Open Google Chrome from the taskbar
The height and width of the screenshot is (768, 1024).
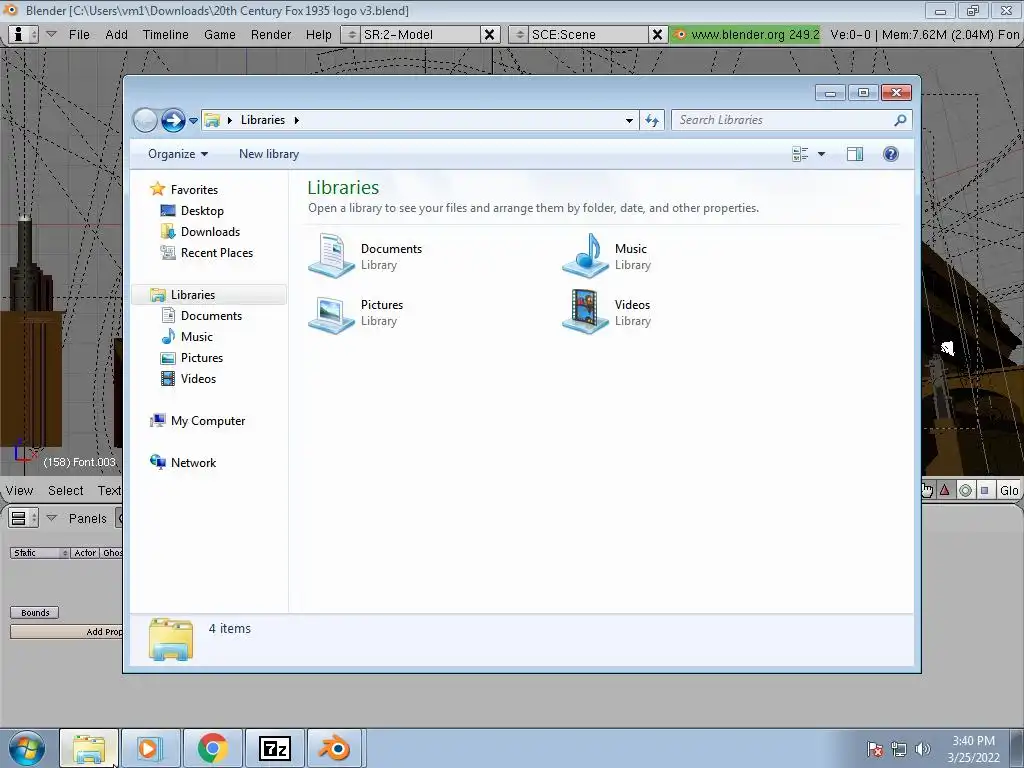pyautogui.click(x=212, y=748)
